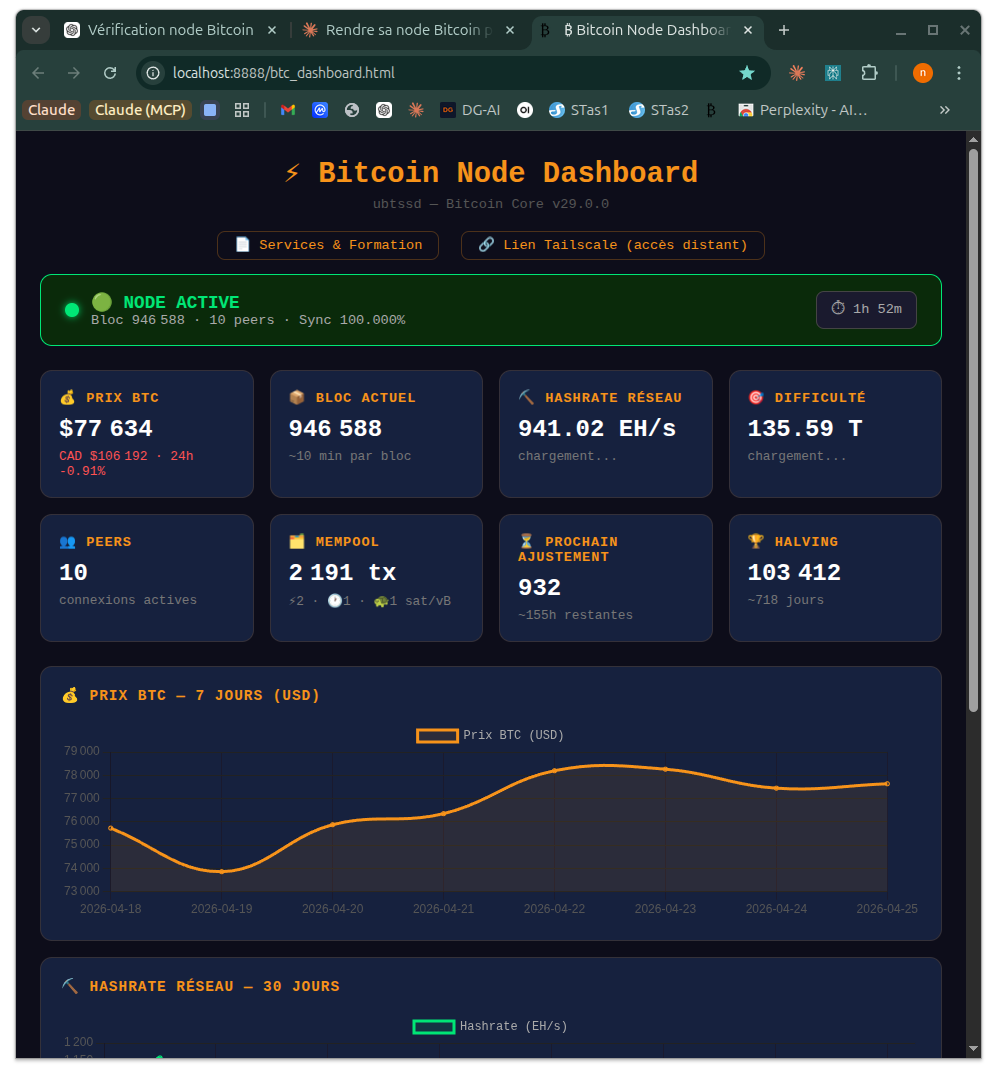This screenshot has width=997, height=1090.
Task: Show hidden bookmarks with the chevron
Action: (944, 110)
